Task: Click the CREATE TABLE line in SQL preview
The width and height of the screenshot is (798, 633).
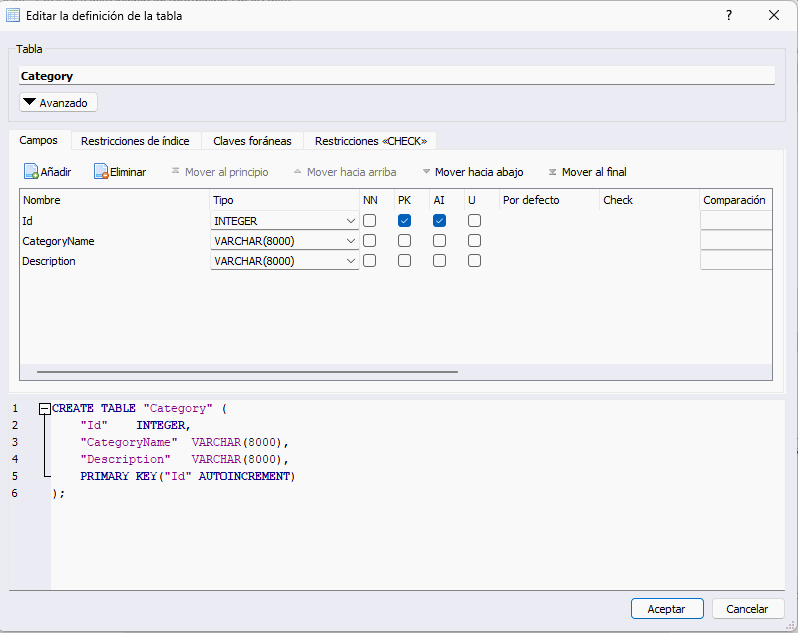Action: tap(139, 408)
